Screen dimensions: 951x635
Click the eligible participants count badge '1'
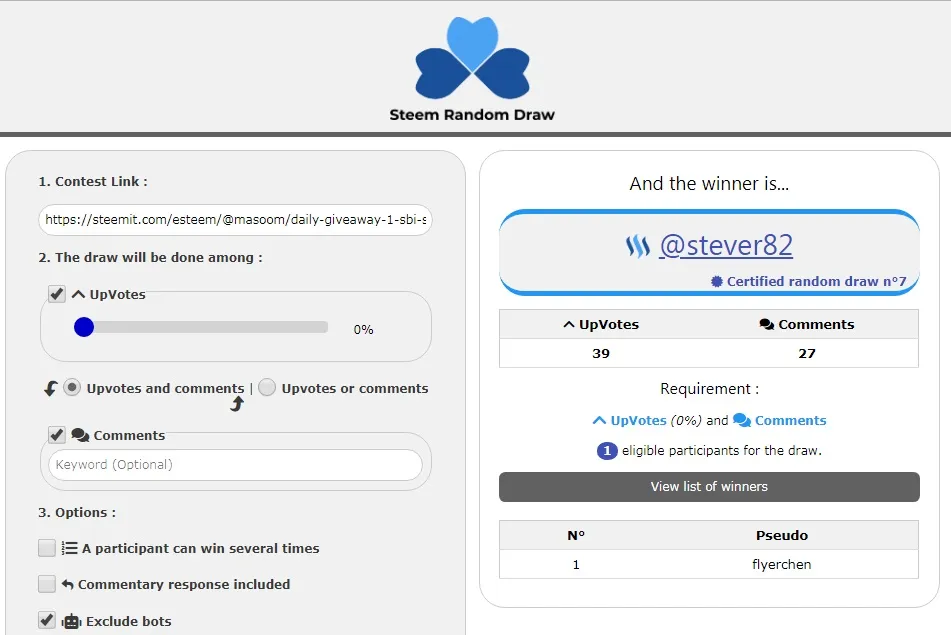[607, 451]
